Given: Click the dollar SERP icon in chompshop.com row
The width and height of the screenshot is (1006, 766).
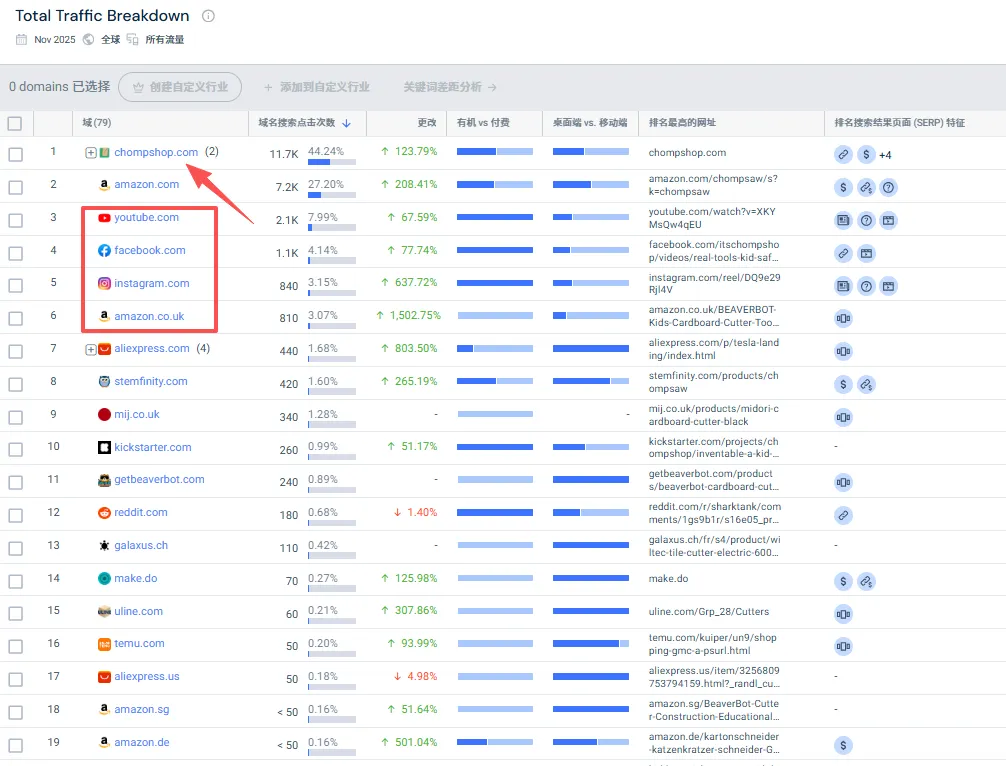Looking at the screenshot, I should (x=866, y=155).
